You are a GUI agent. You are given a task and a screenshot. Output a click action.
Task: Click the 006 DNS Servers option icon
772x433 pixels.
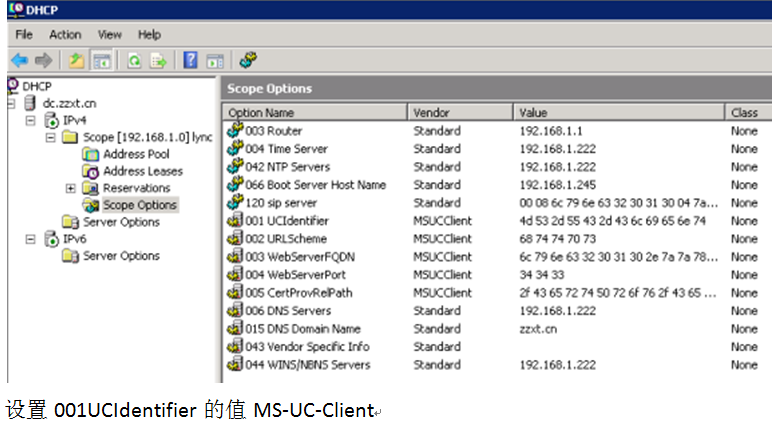(x=235, y=310)
